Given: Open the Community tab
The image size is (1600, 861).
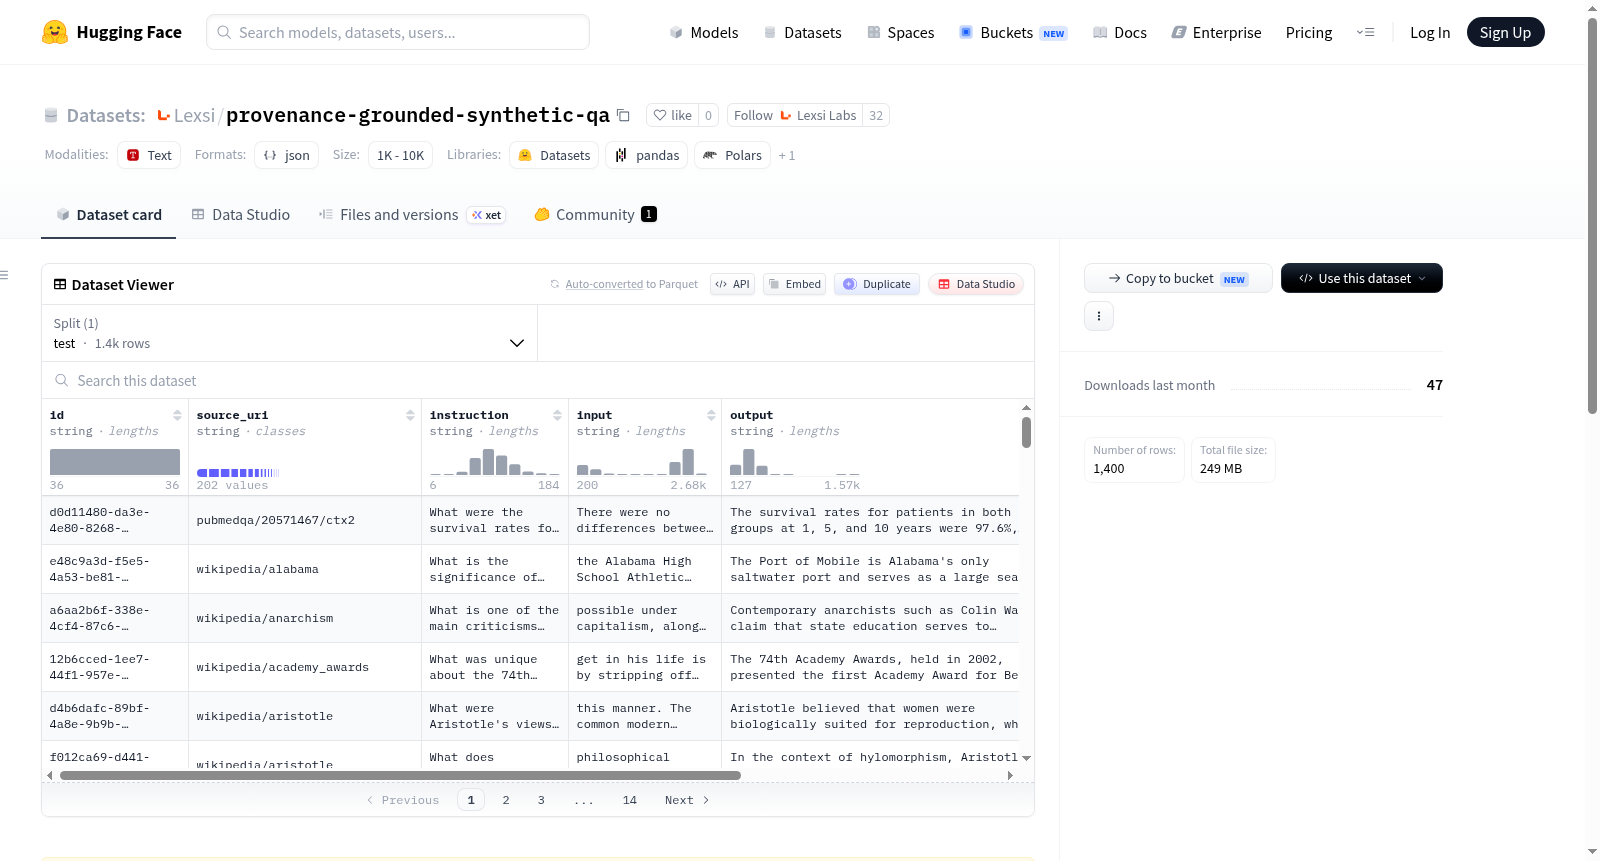Looking at the screenshot, I should (596, 214).
